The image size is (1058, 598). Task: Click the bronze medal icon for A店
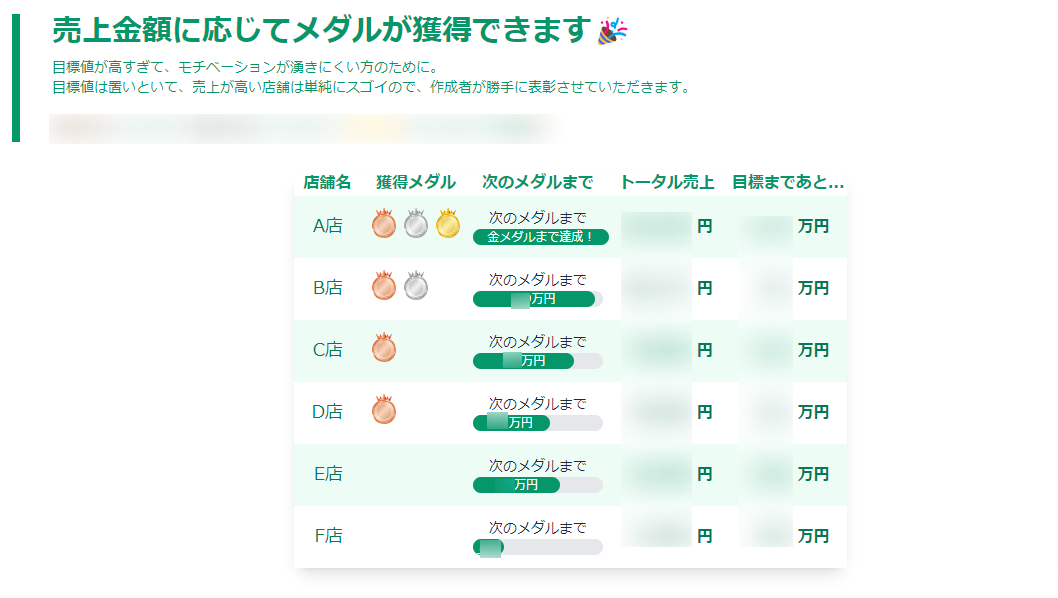(x=385, y=224)
